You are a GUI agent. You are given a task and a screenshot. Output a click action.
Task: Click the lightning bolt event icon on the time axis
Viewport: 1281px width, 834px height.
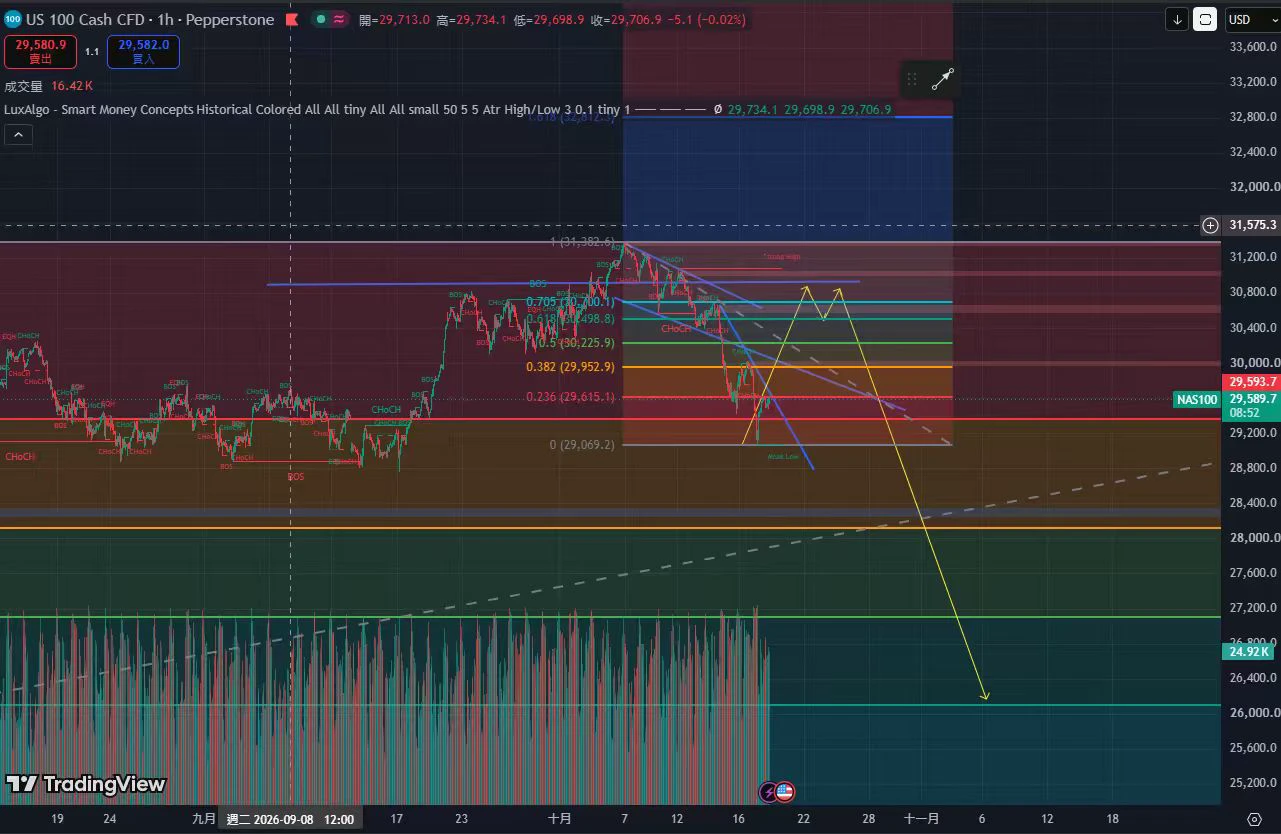768,791
